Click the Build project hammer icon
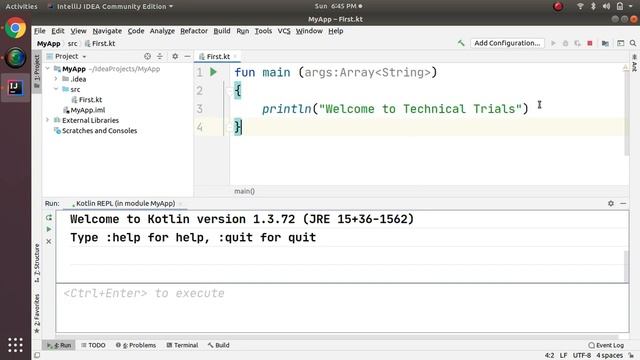Image resolution: width=640 pixels, height=360 pixels. click(461, 43)
